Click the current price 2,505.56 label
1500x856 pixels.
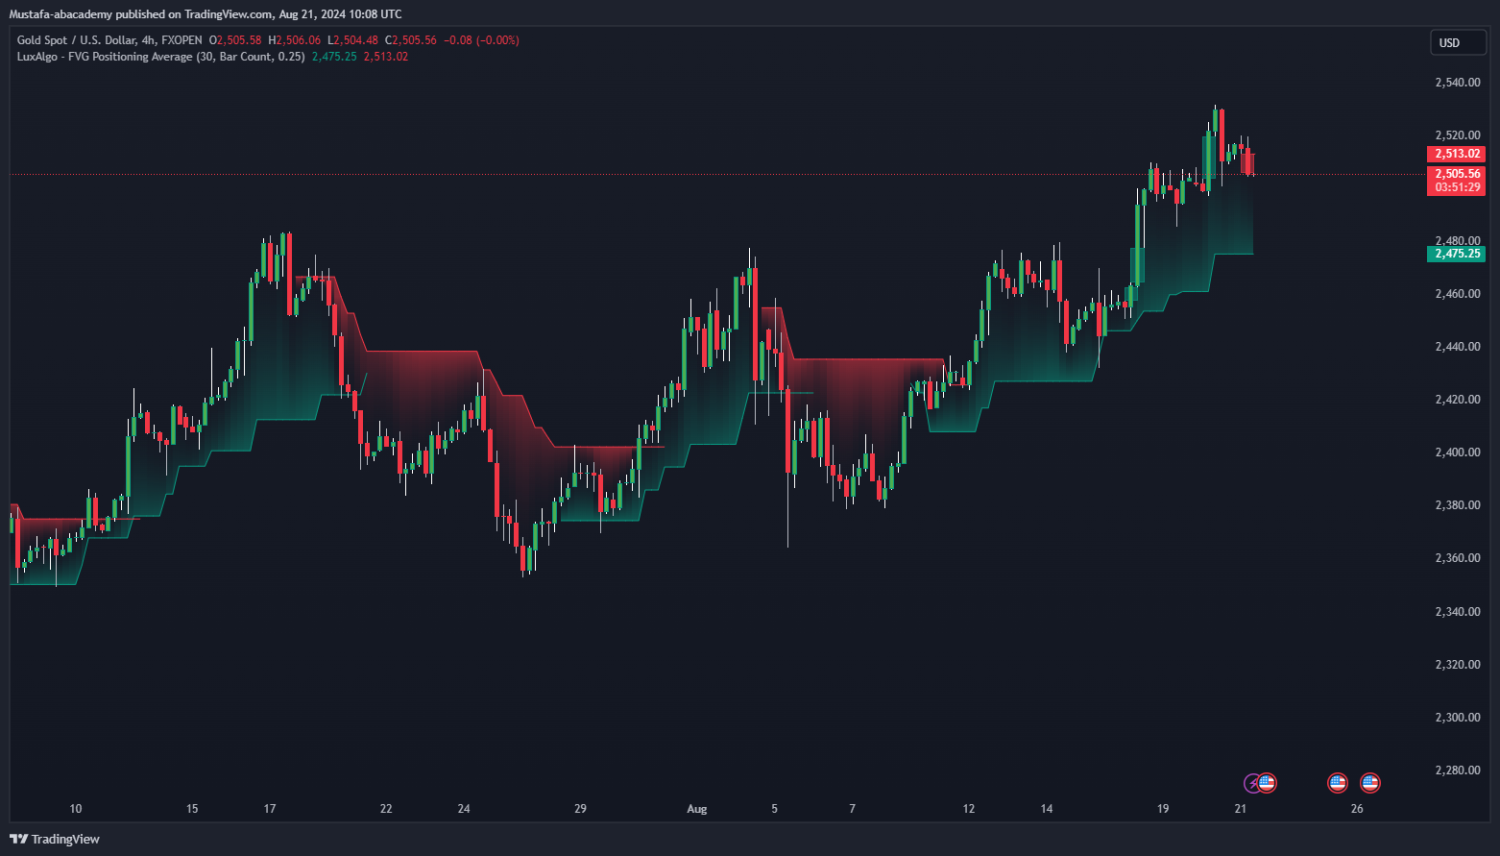coord(1456,174)
